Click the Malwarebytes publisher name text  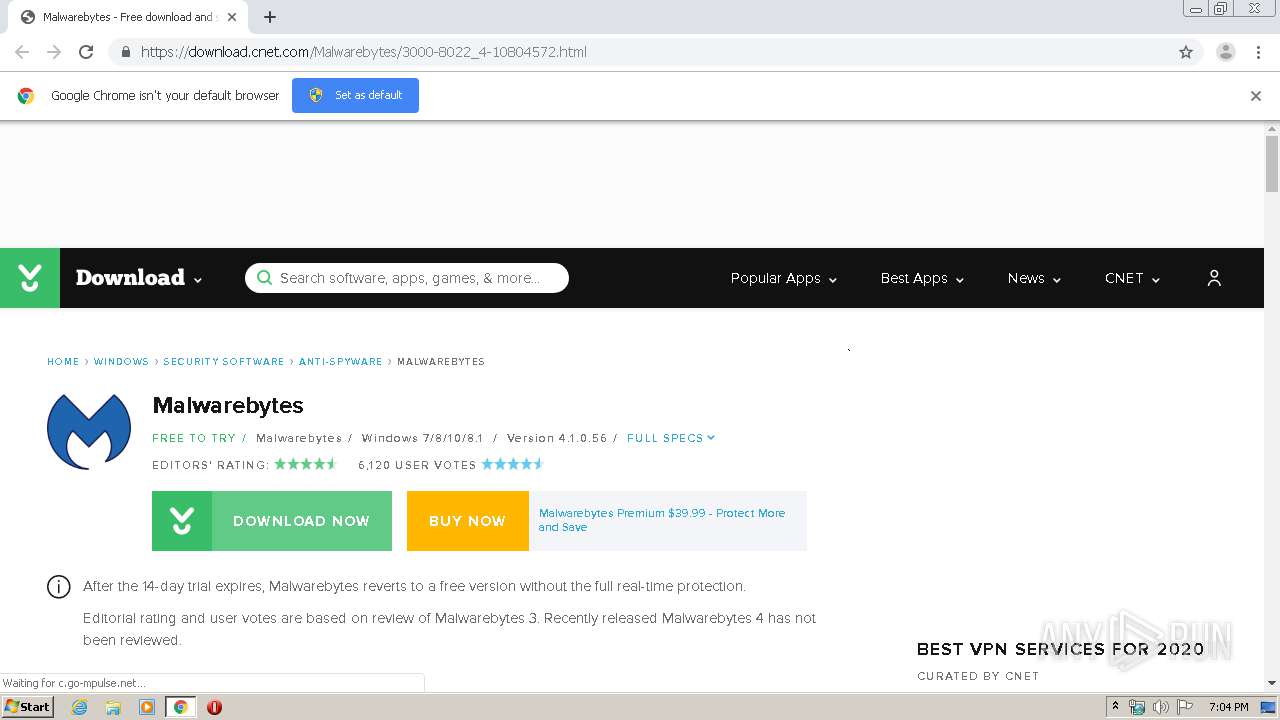pos(299,438)
